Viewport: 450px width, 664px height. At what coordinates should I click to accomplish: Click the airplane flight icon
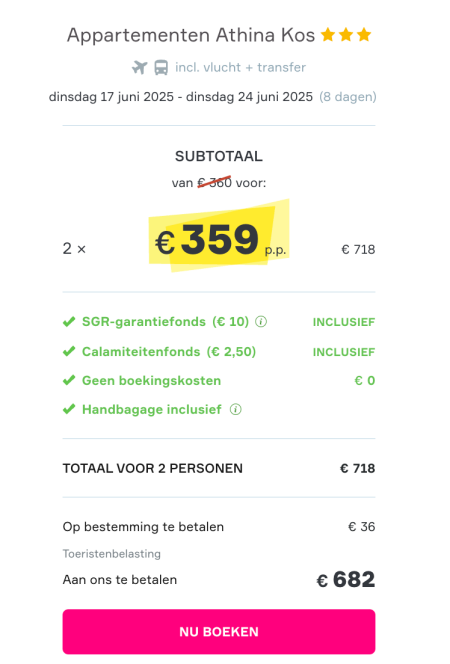pyautogui.click(x=139, y=67)
